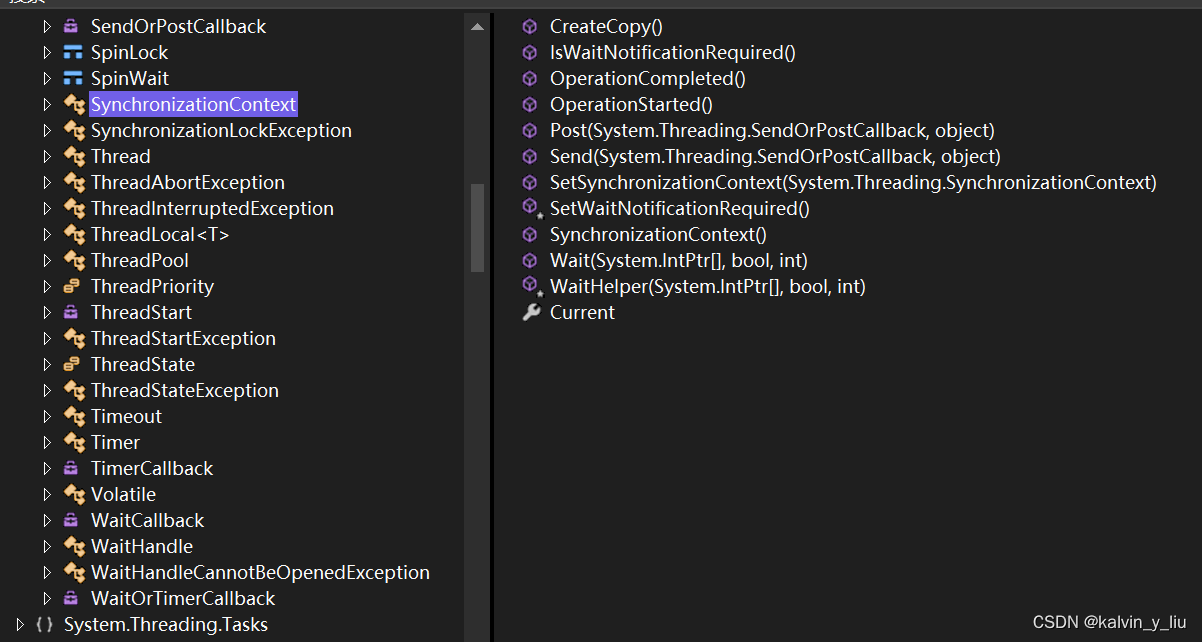Viewport: 1202px width, 642px height.
Task: Open the CSDN @kalvin_y_liu link
Action: [1111, 621]
